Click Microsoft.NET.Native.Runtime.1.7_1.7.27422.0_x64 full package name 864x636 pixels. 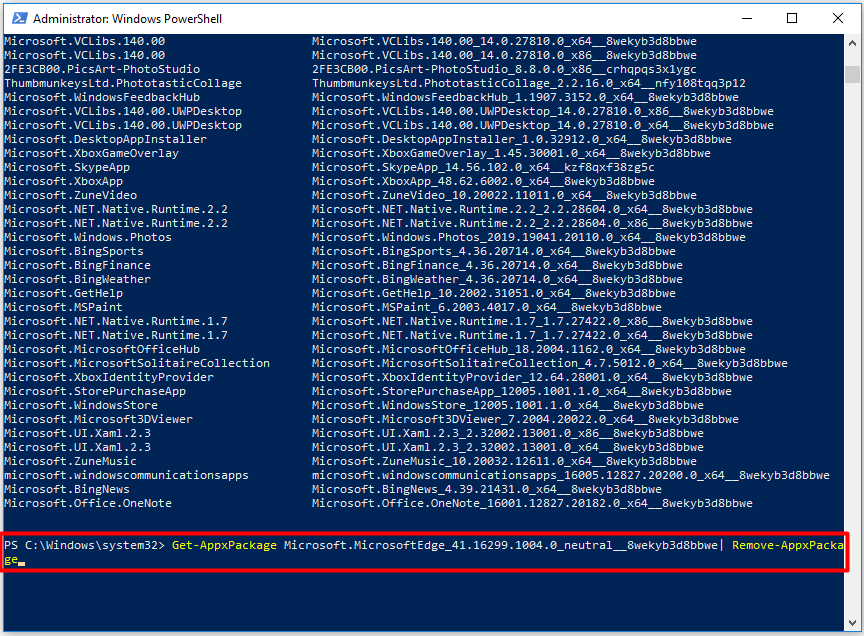tap(532, 335)
